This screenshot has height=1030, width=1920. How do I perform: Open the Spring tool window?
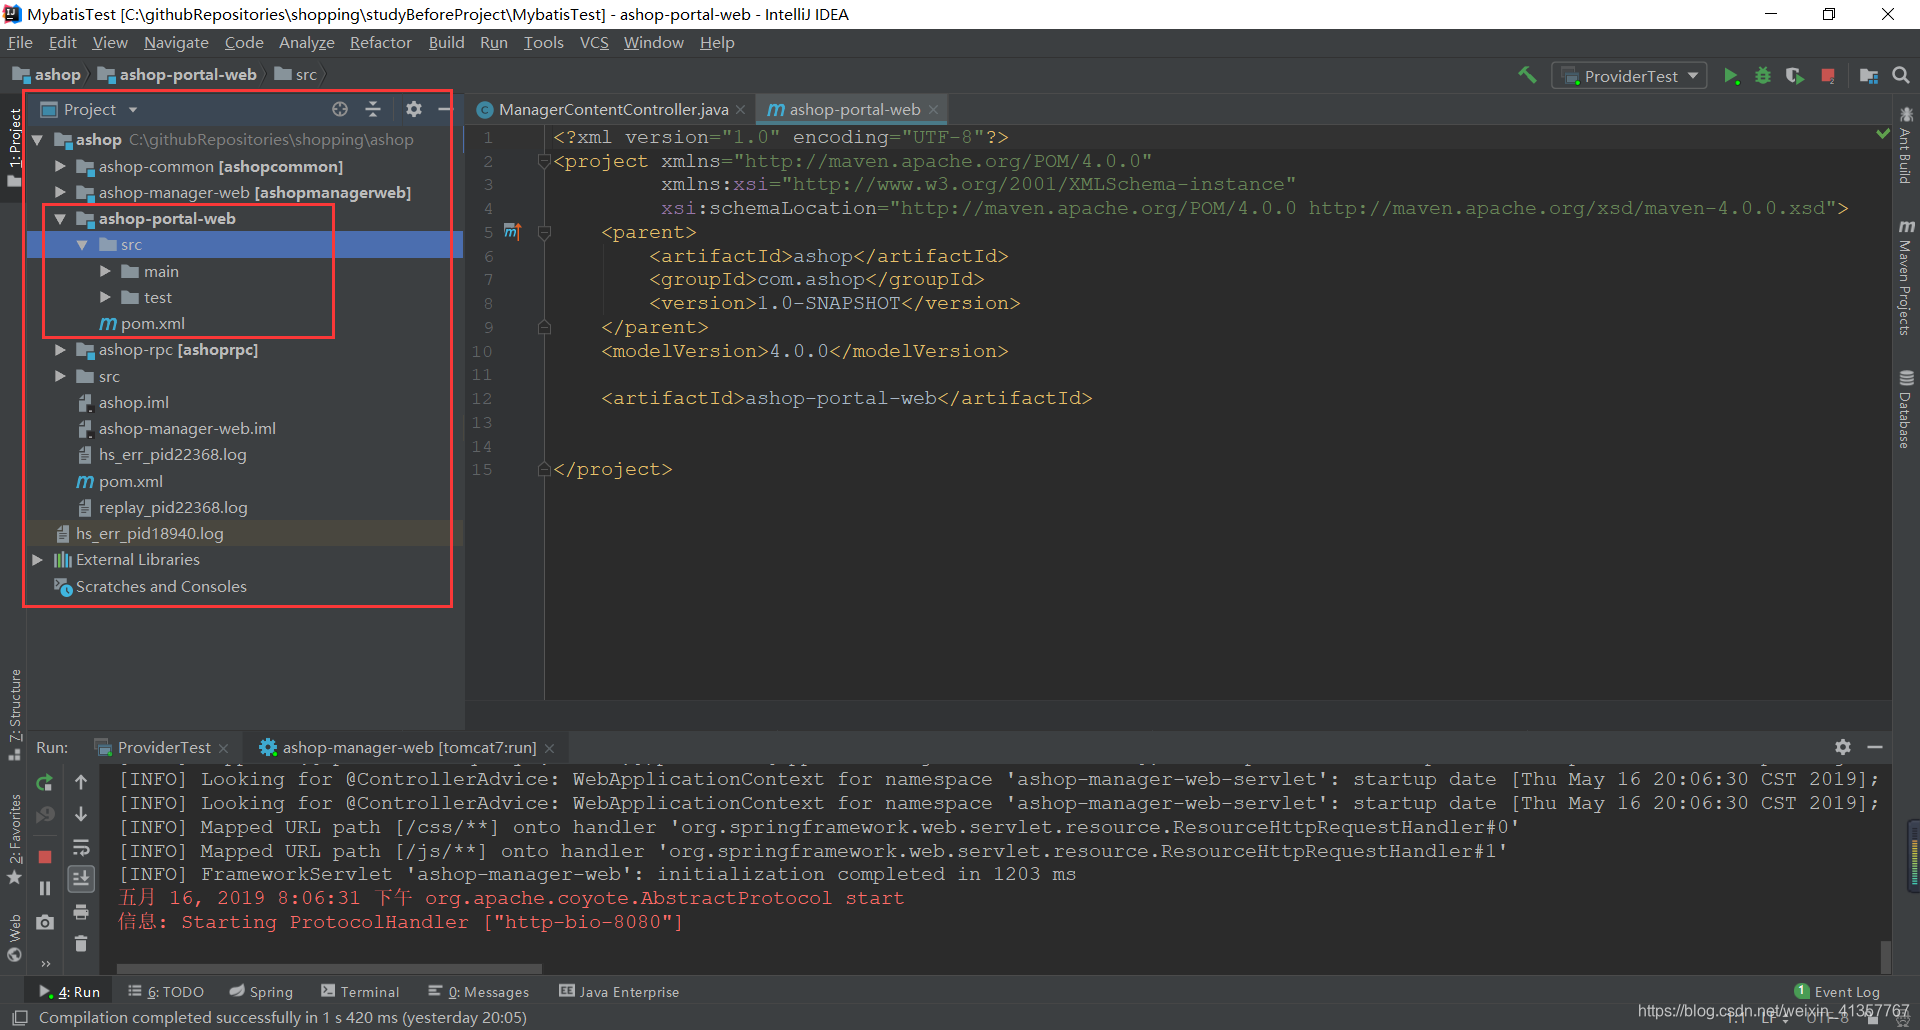[x=261, y=992]
